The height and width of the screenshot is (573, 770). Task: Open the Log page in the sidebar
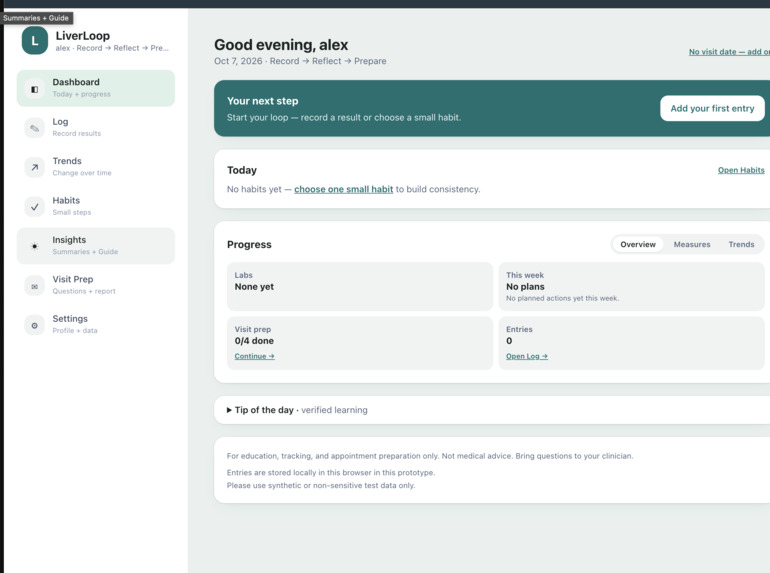click(96, 127)
